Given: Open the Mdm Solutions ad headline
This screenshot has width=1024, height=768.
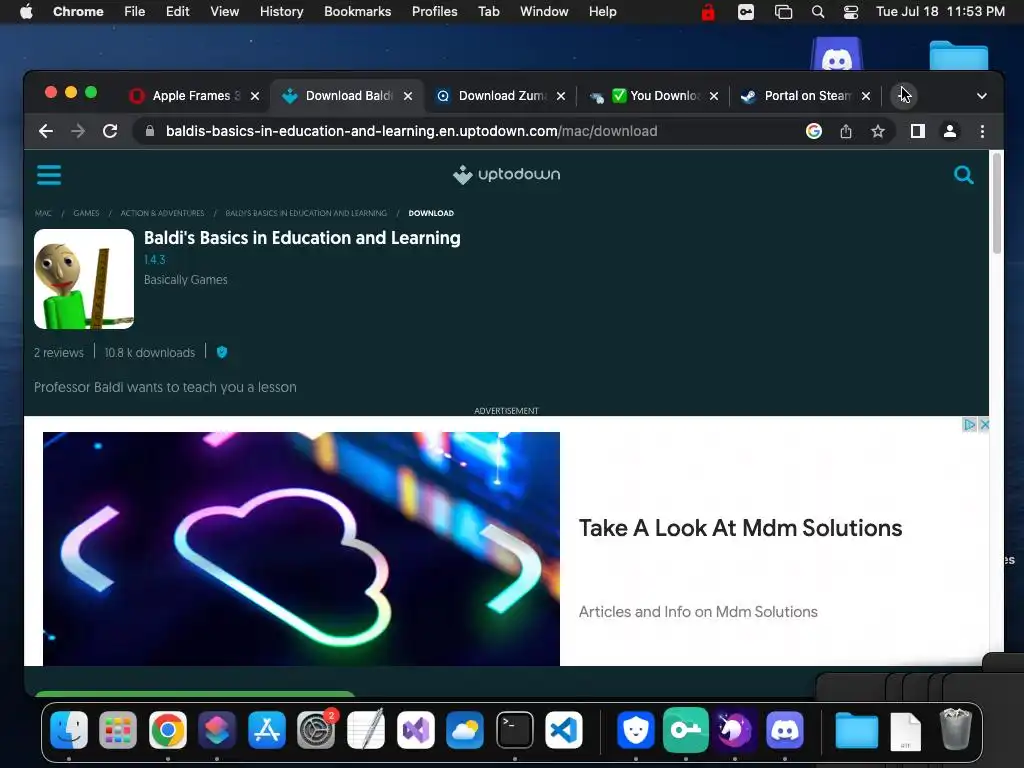Looking at the screenshot, I should 740,528.
